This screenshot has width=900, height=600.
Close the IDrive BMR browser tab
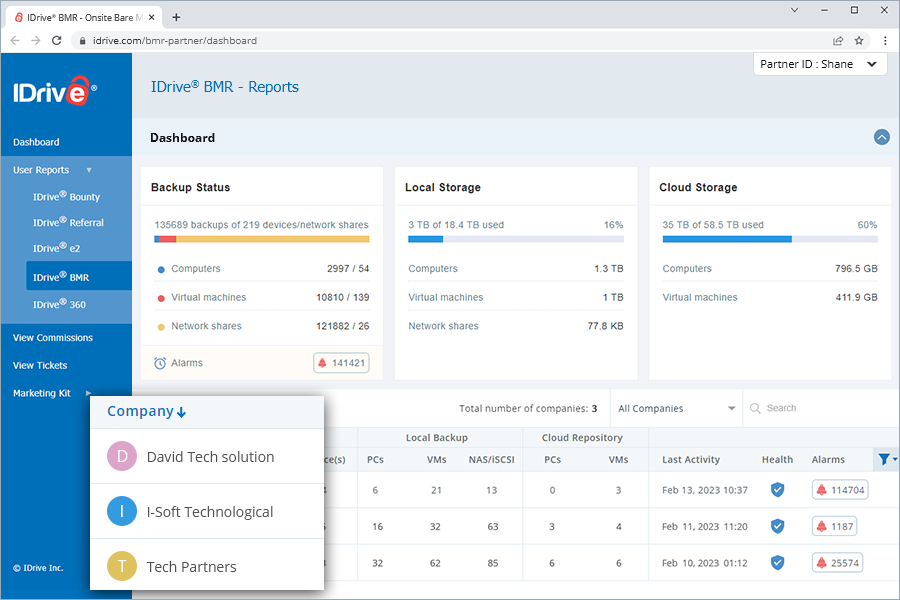(152, 17)
